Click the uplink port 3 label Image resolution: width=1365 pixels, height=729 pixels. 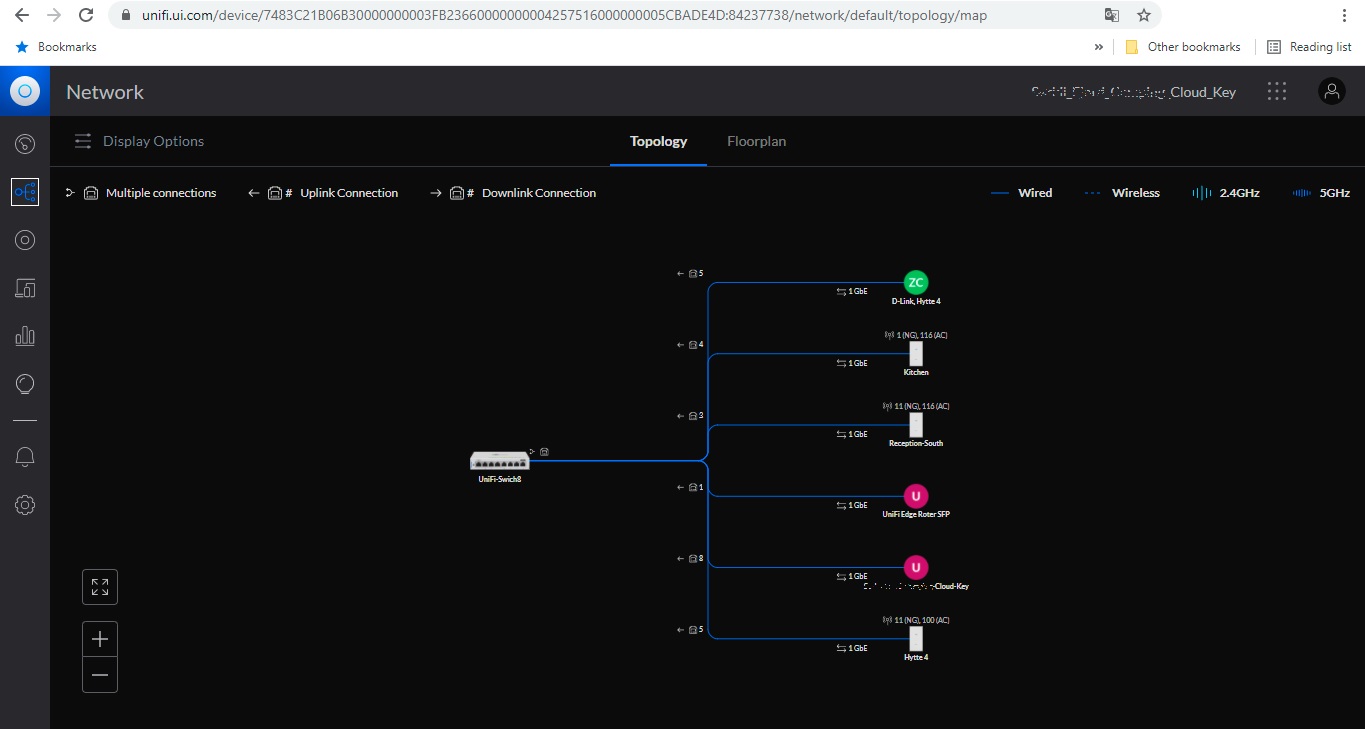click(691, 415)
